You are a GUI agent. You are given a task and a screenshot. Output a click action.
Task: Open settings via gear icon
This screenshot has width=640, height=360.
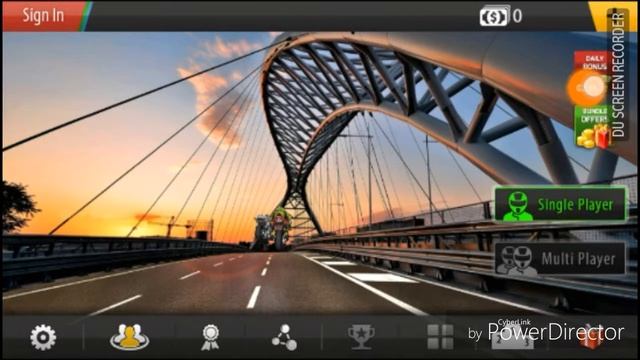[43, 337]
